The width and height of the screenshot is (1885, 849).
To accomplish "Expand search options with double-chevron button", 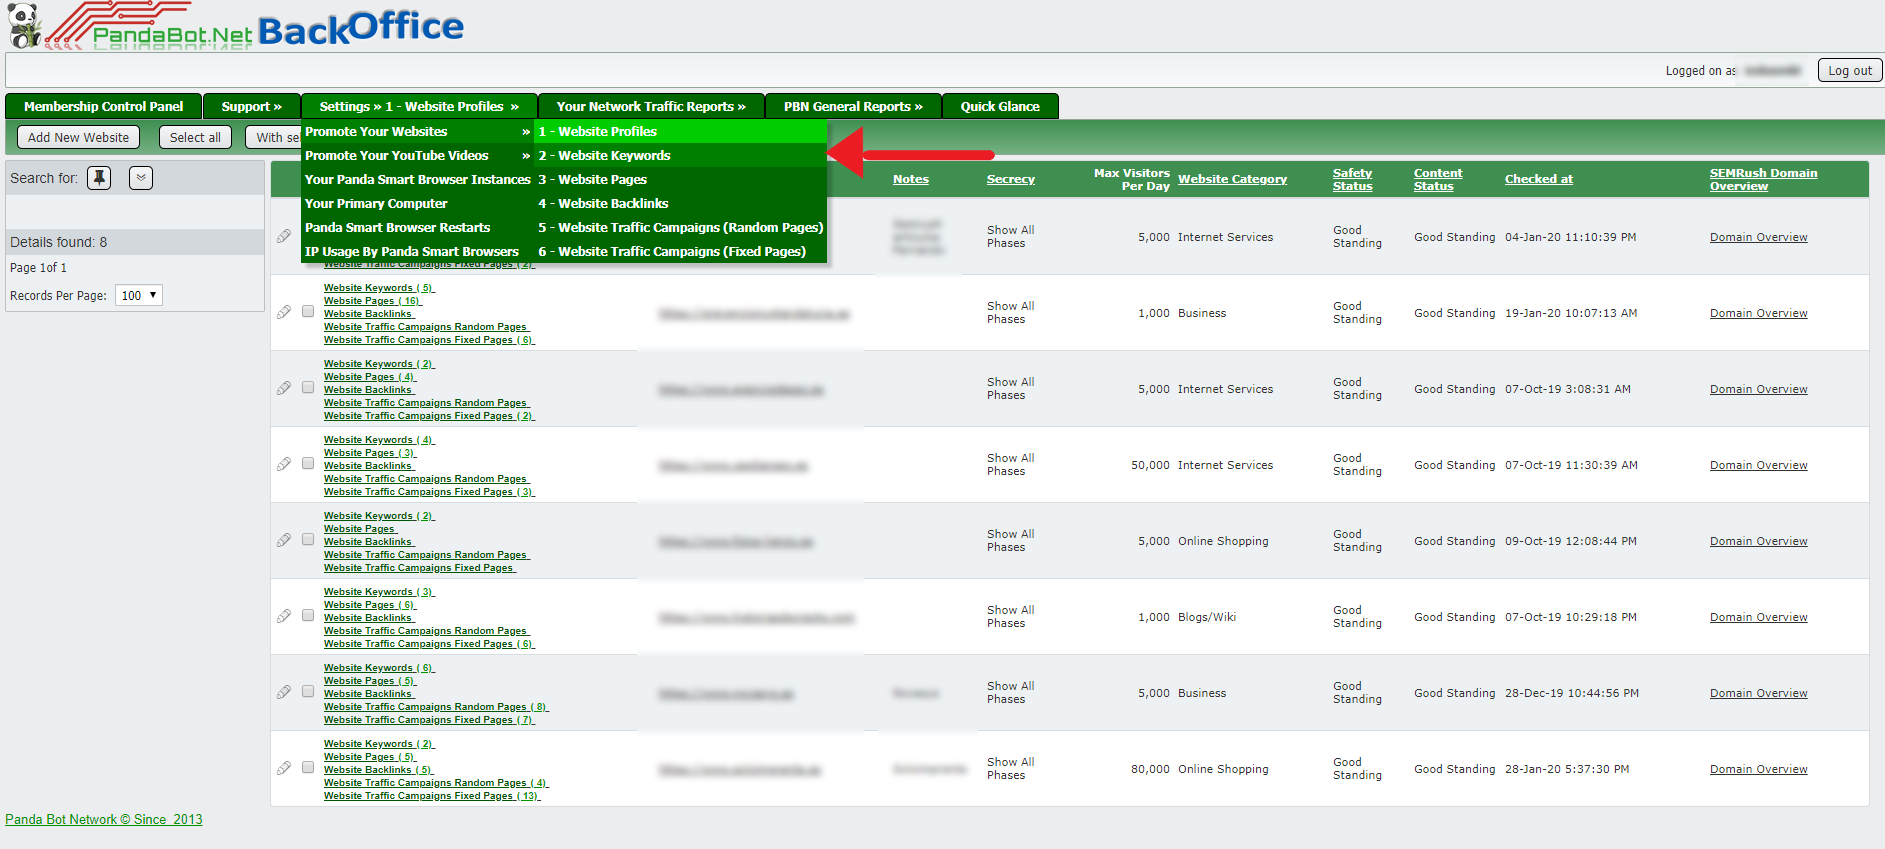I will click(x=141, y=178).
